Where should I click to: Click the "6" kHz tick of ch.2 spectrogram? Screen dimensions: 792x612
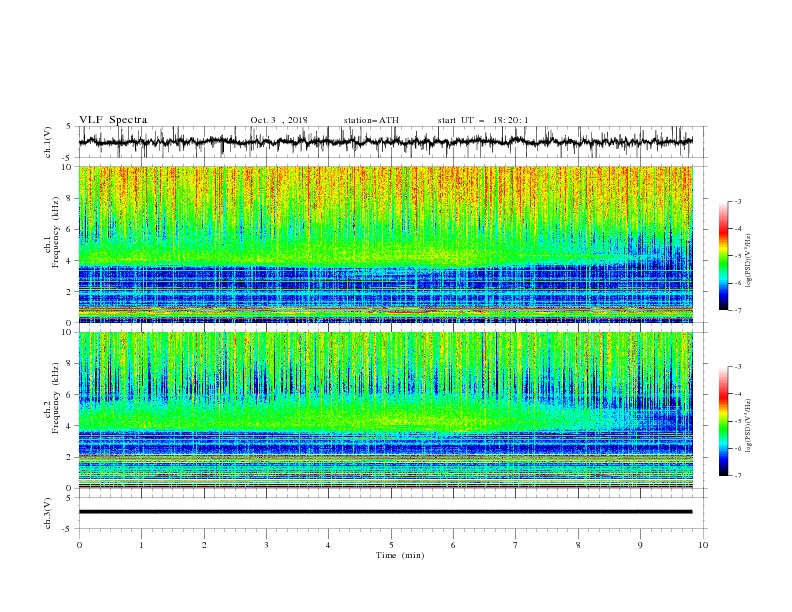point(71,395)
